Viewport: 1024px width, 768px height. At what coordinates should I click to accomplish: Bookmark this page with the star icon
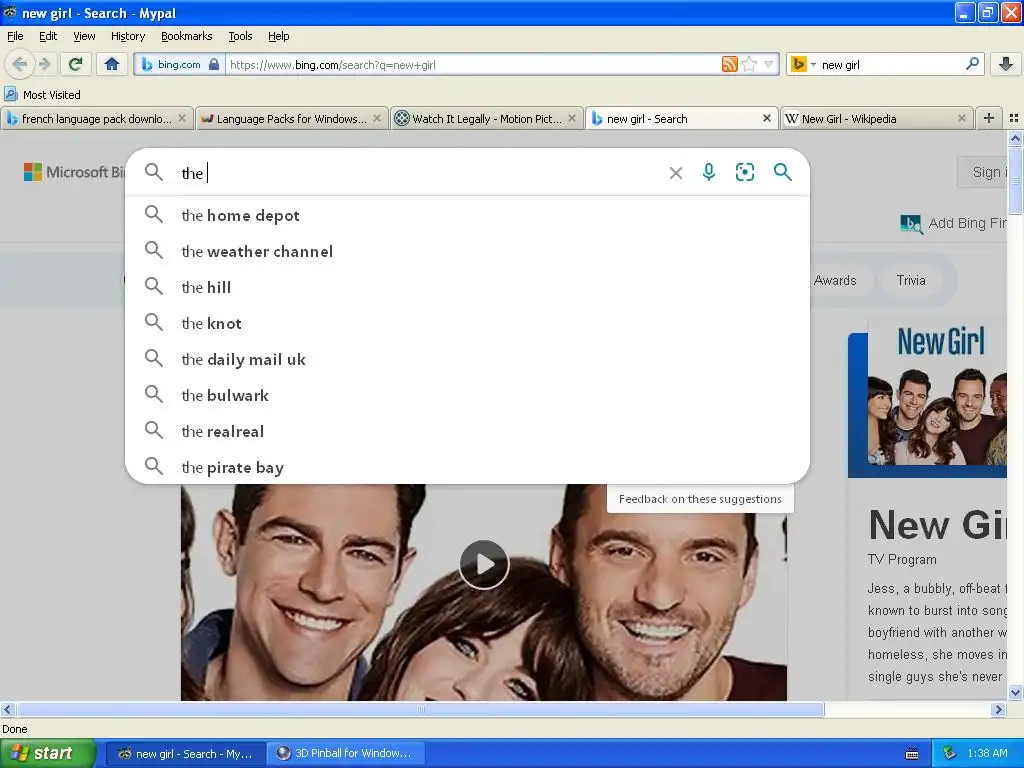[749, 64]
